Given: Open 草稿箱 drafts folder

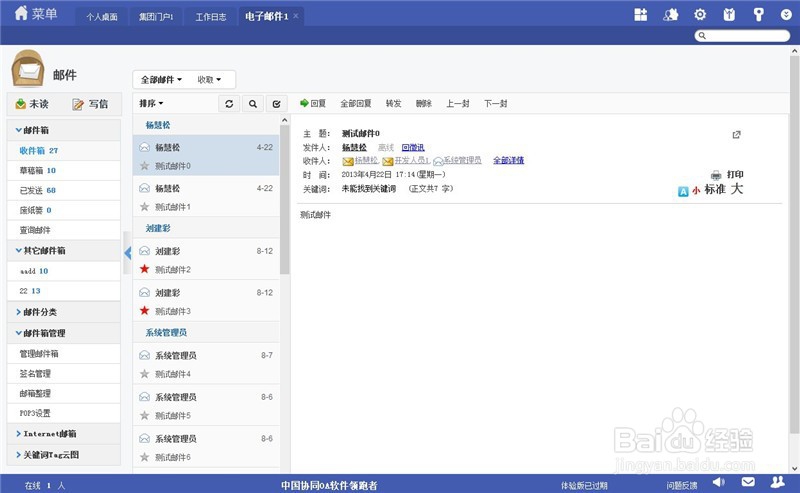Looking at the screenshot, I should pos(64,170).
